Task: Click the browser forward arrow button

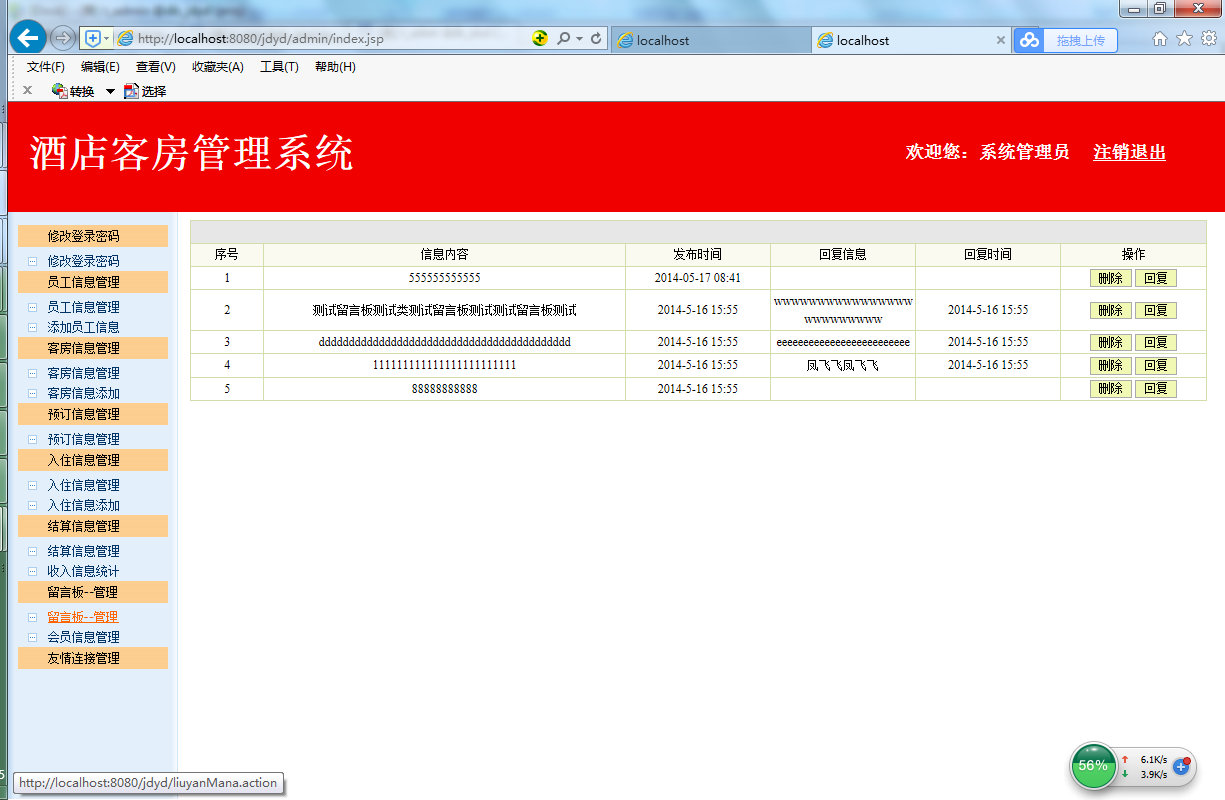Action: tap(62, 39)
